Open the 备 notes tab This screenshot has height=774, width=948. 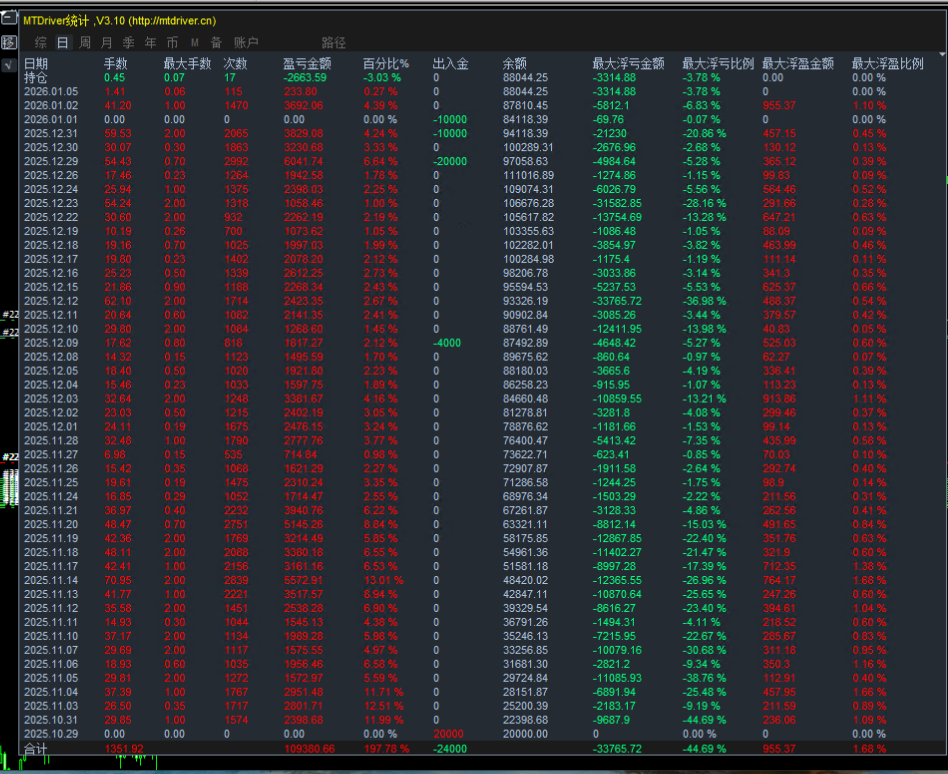point(216,43)
